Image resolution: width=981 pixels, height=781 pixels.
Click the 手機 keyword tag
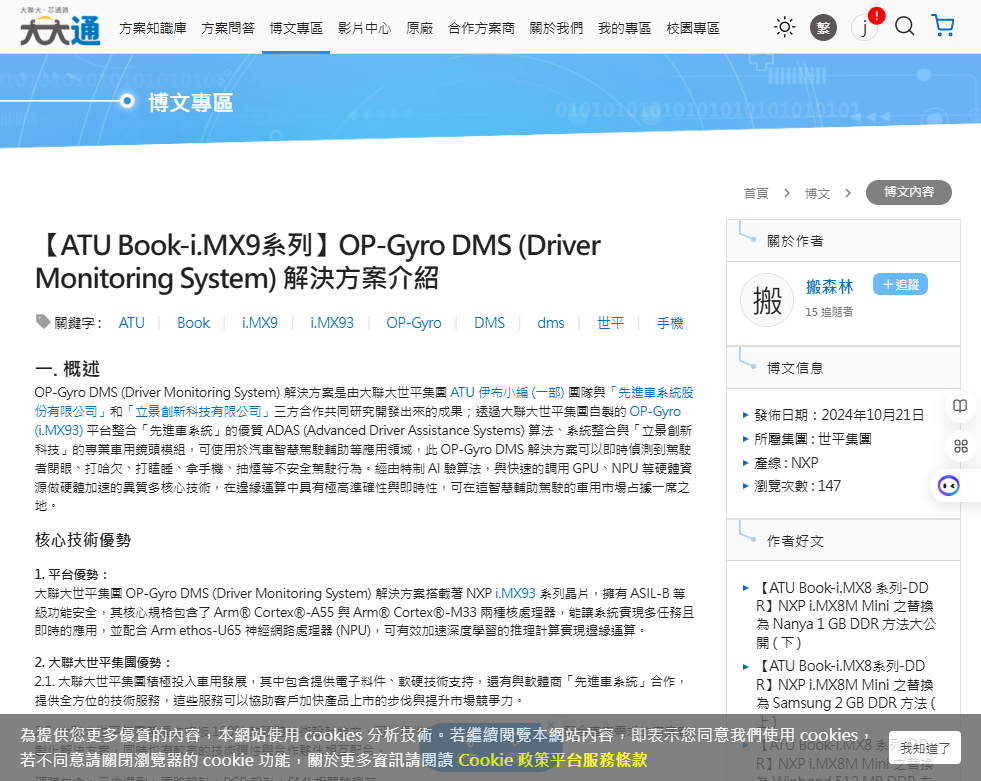(670, 323)
